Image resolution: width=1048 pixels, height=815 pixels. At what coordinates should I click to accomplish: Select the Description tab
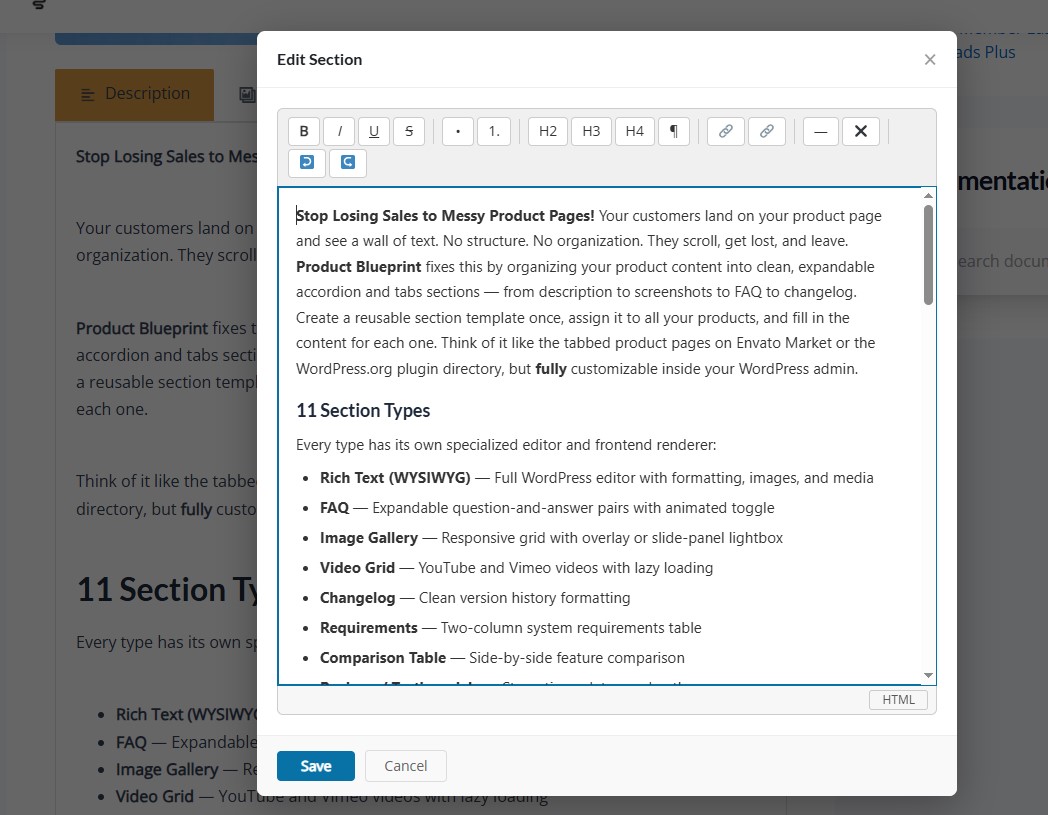coord(134,93)
